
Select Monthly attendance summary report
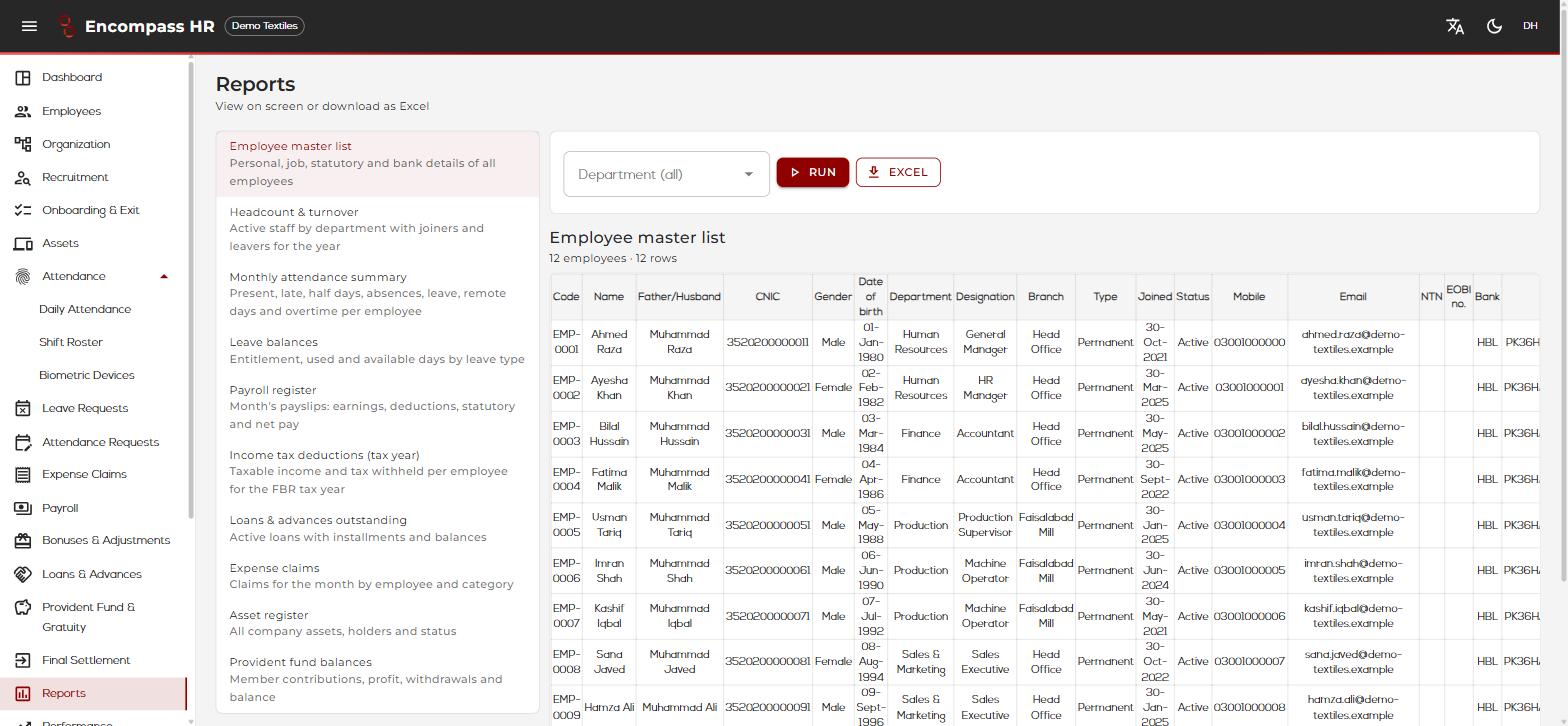(377, 294)
